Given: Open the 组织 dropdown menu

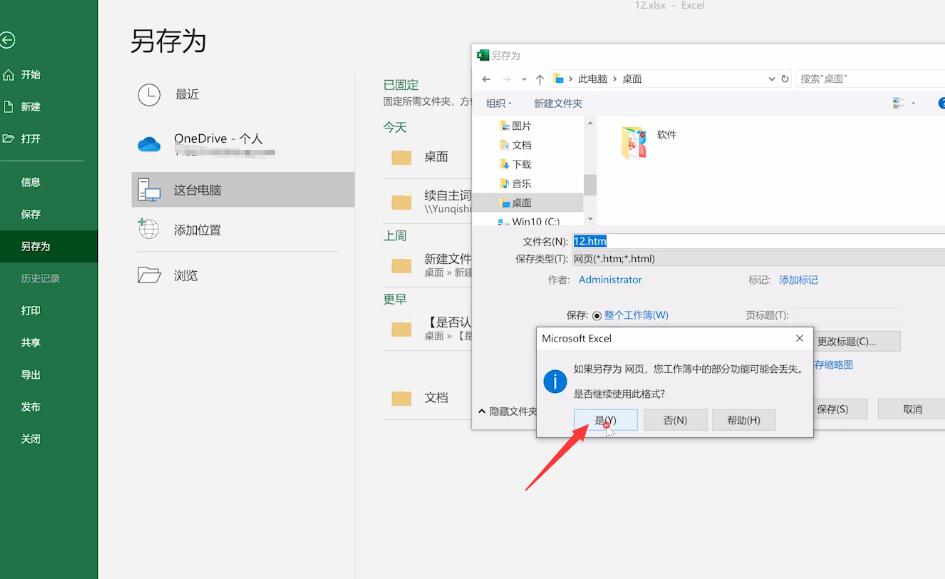Looking at the screenshot, I should tap(498, 104).
